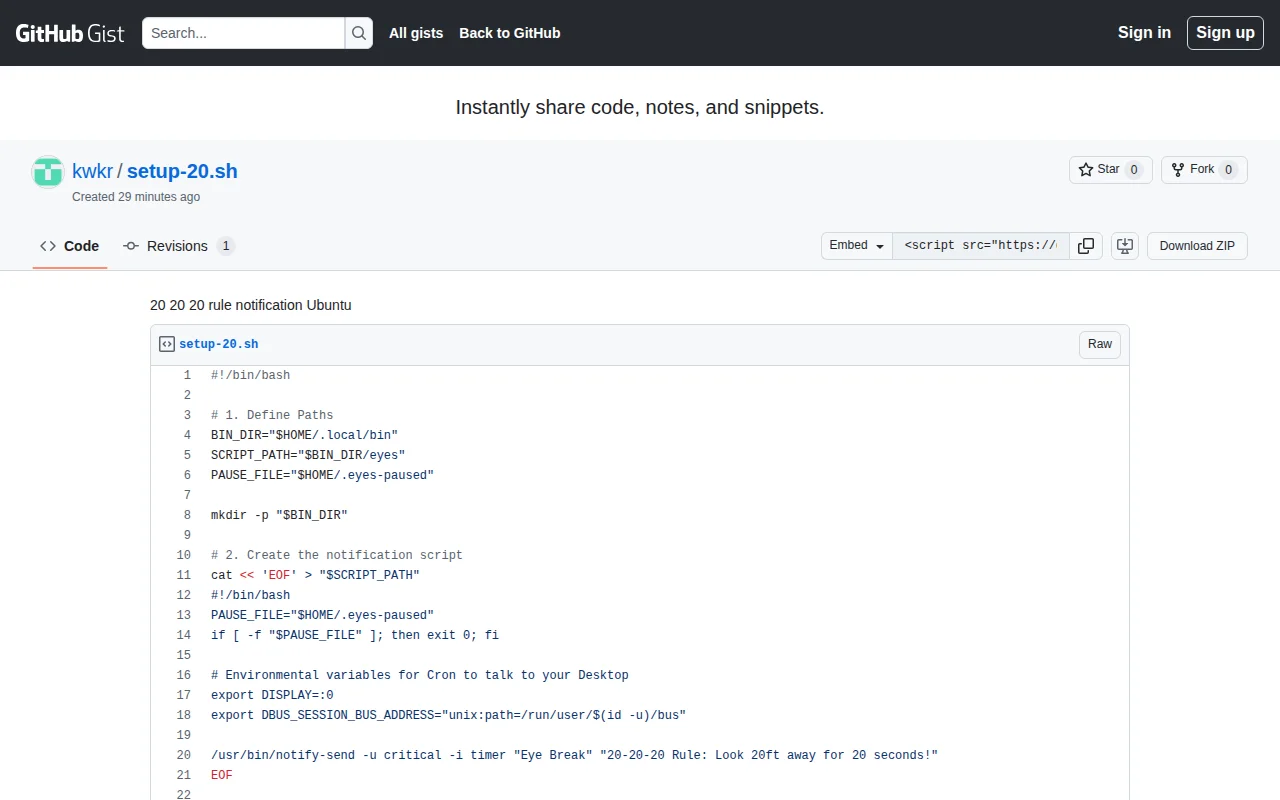Open the GitHub Gist logo home link
Image resolution: width=1280 pixels, height=800 pixels.
(x=70, y=33)
